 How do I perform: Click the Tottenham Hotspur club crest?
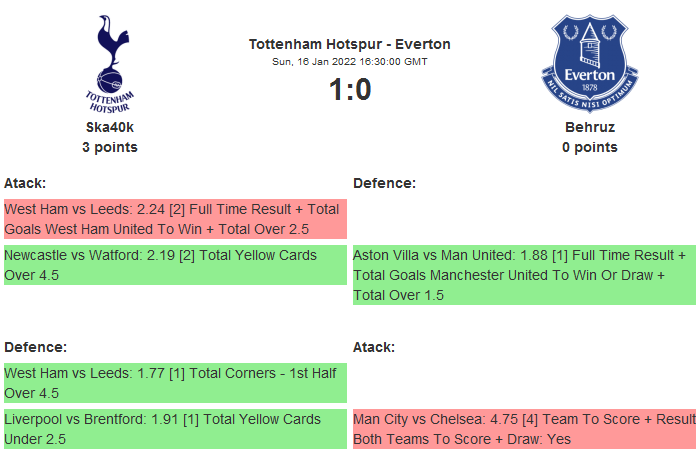pyautogui.click(x=110, y=63)
